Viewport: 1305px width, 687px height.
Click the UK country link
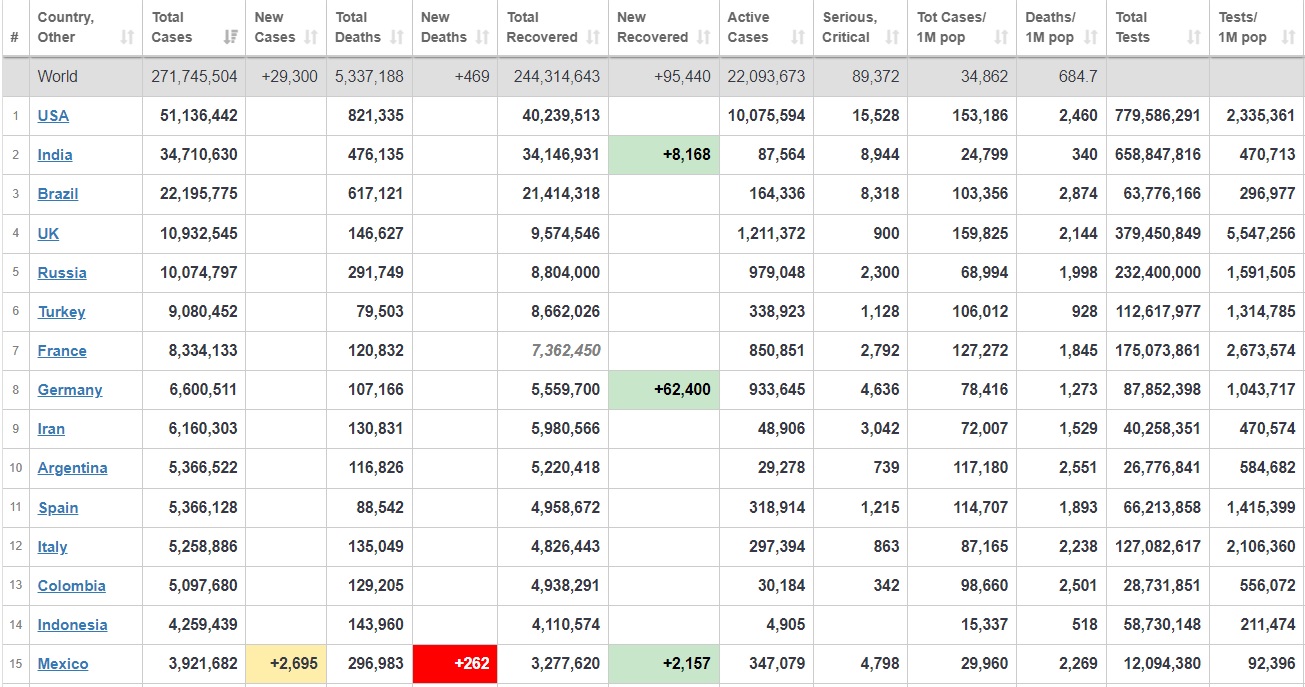coord(48,234)
